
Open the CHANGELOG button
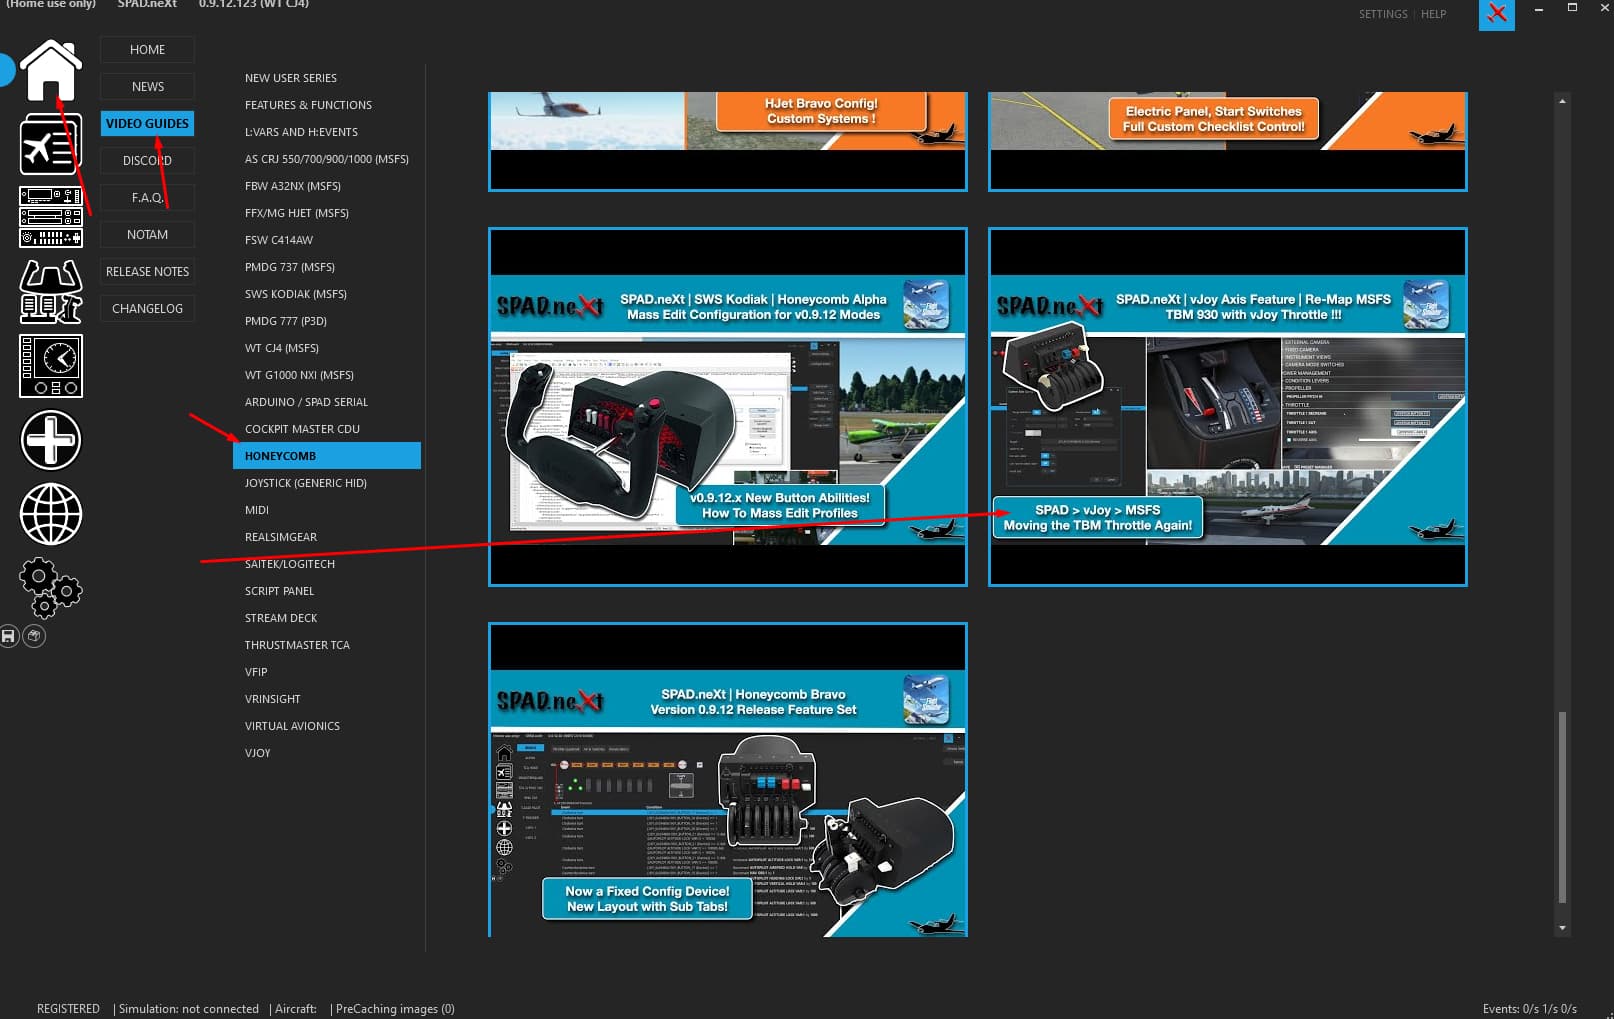(x=147, y=309)
